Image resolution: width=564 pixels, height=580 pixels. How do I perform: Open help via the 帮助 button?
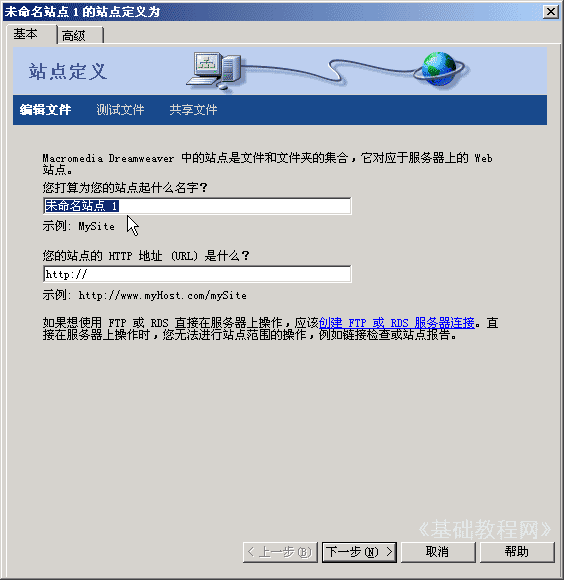point(517,552)
